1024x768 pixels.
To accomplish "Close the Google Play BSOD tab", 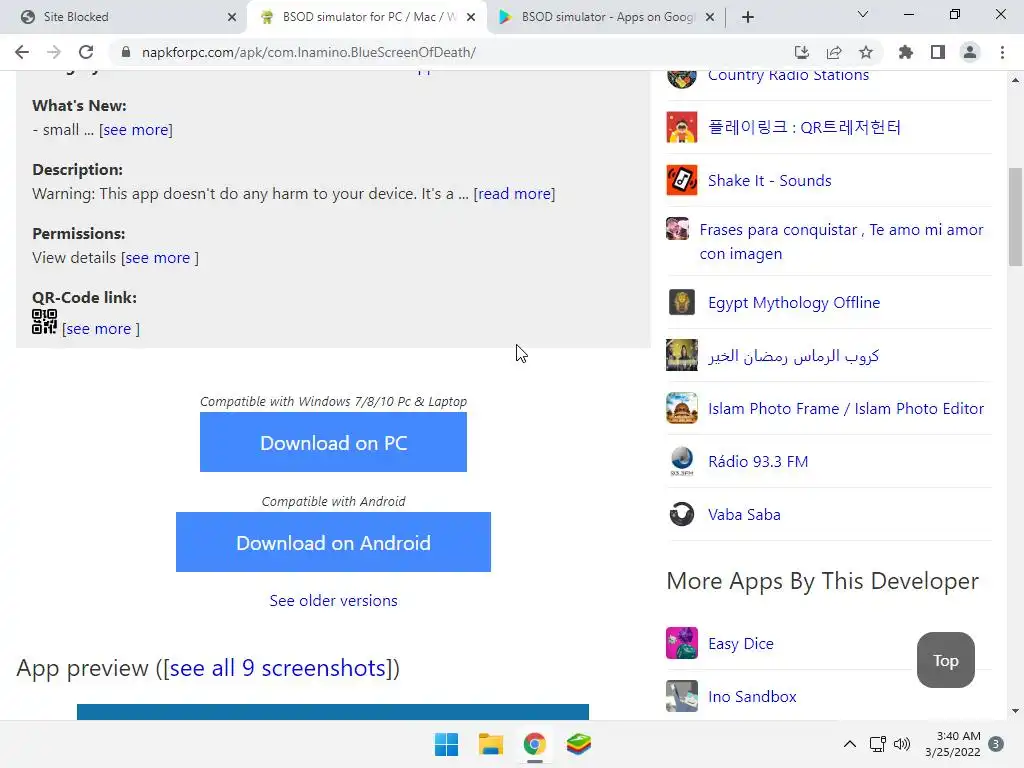I will pyautogui.click(x=710, y=17).
